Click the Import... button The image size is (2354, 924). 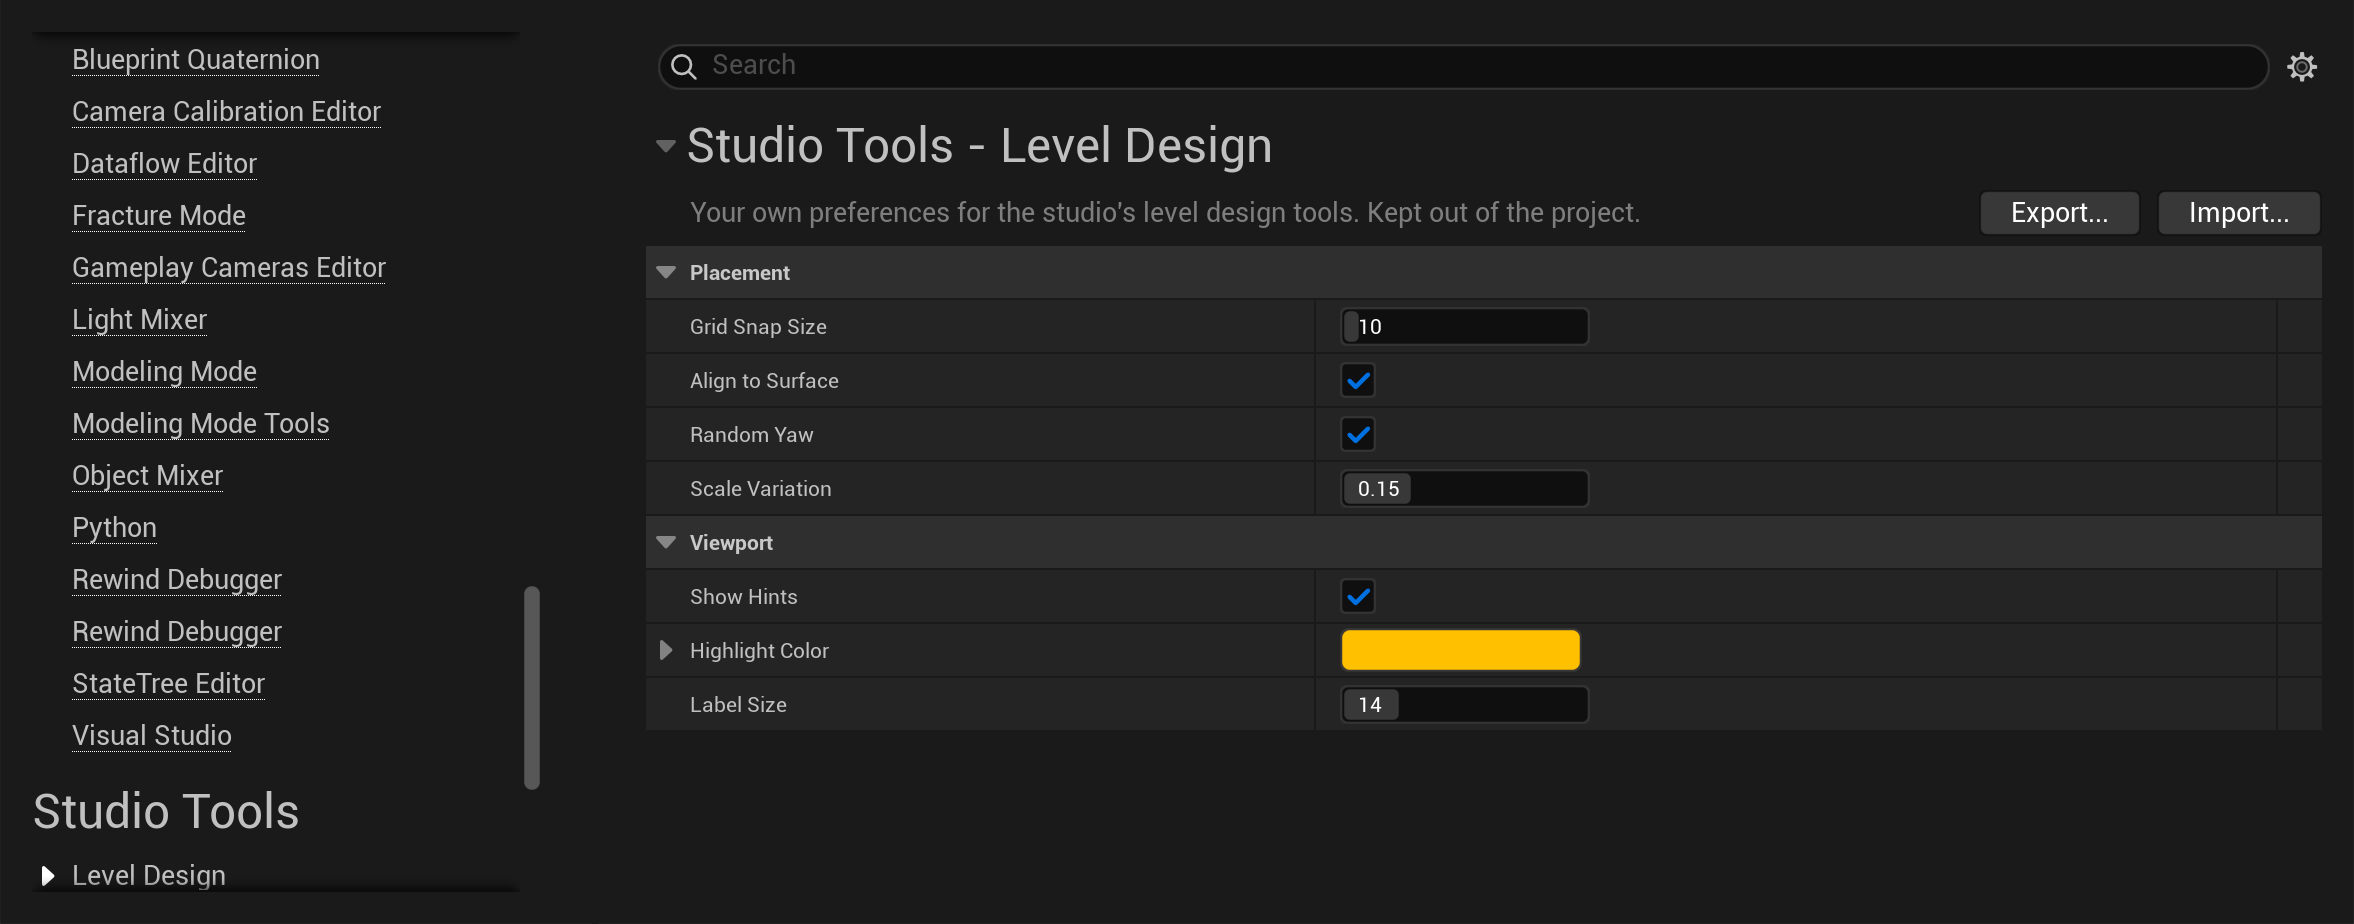click(2238, 213)
